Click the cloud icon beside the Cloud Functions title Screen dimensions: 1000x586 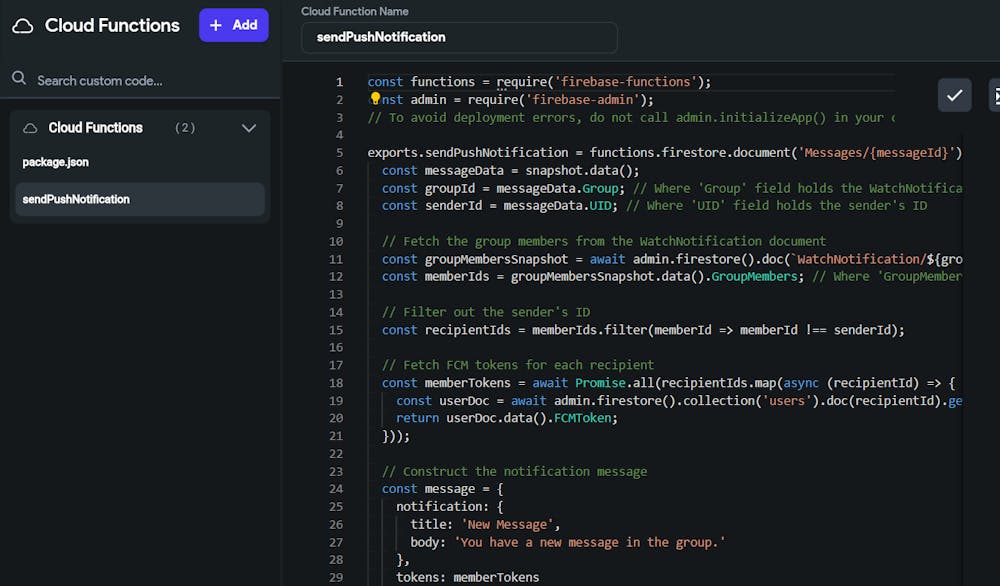(x=22, y=26)
